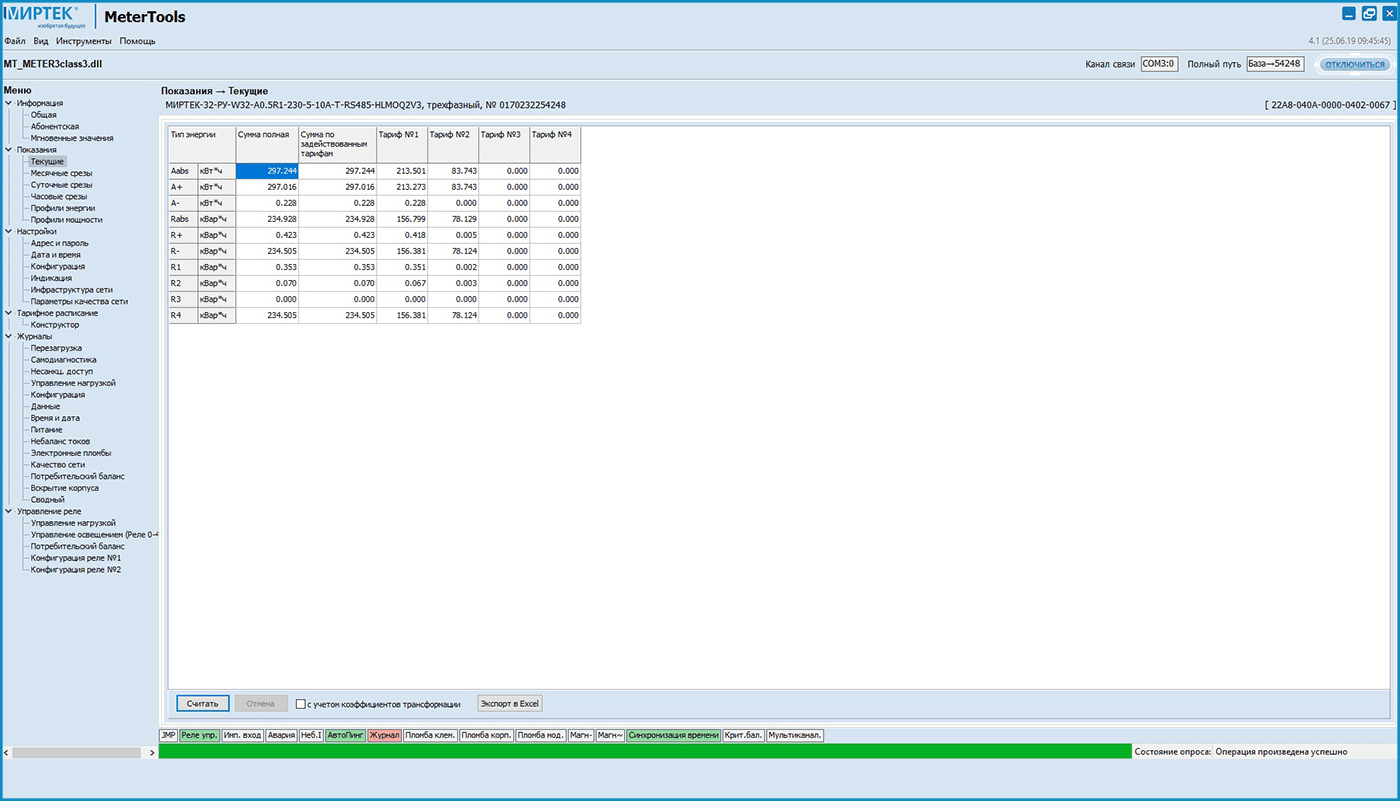1400x801 pixels.
Task: Open Перезагрузка journal
Action: tap(57, 348)
